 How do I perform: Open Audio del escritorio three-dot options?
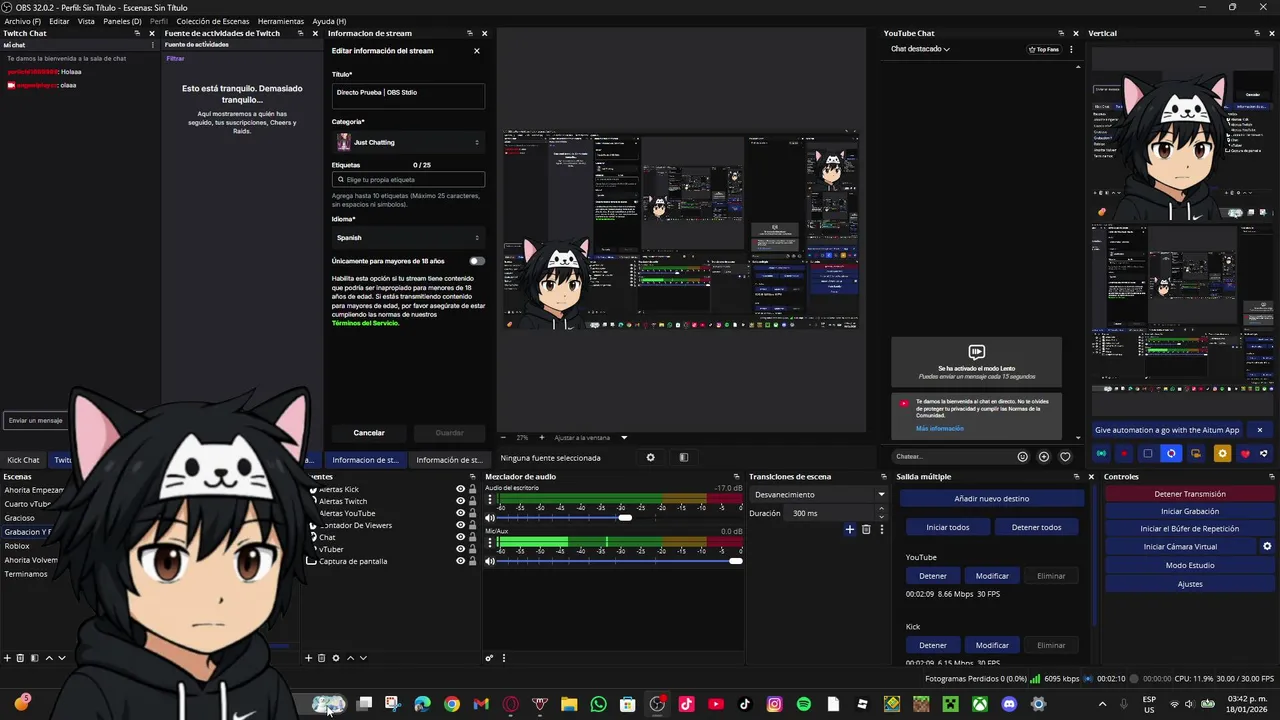pyautogui.click(x=490, y=499)
